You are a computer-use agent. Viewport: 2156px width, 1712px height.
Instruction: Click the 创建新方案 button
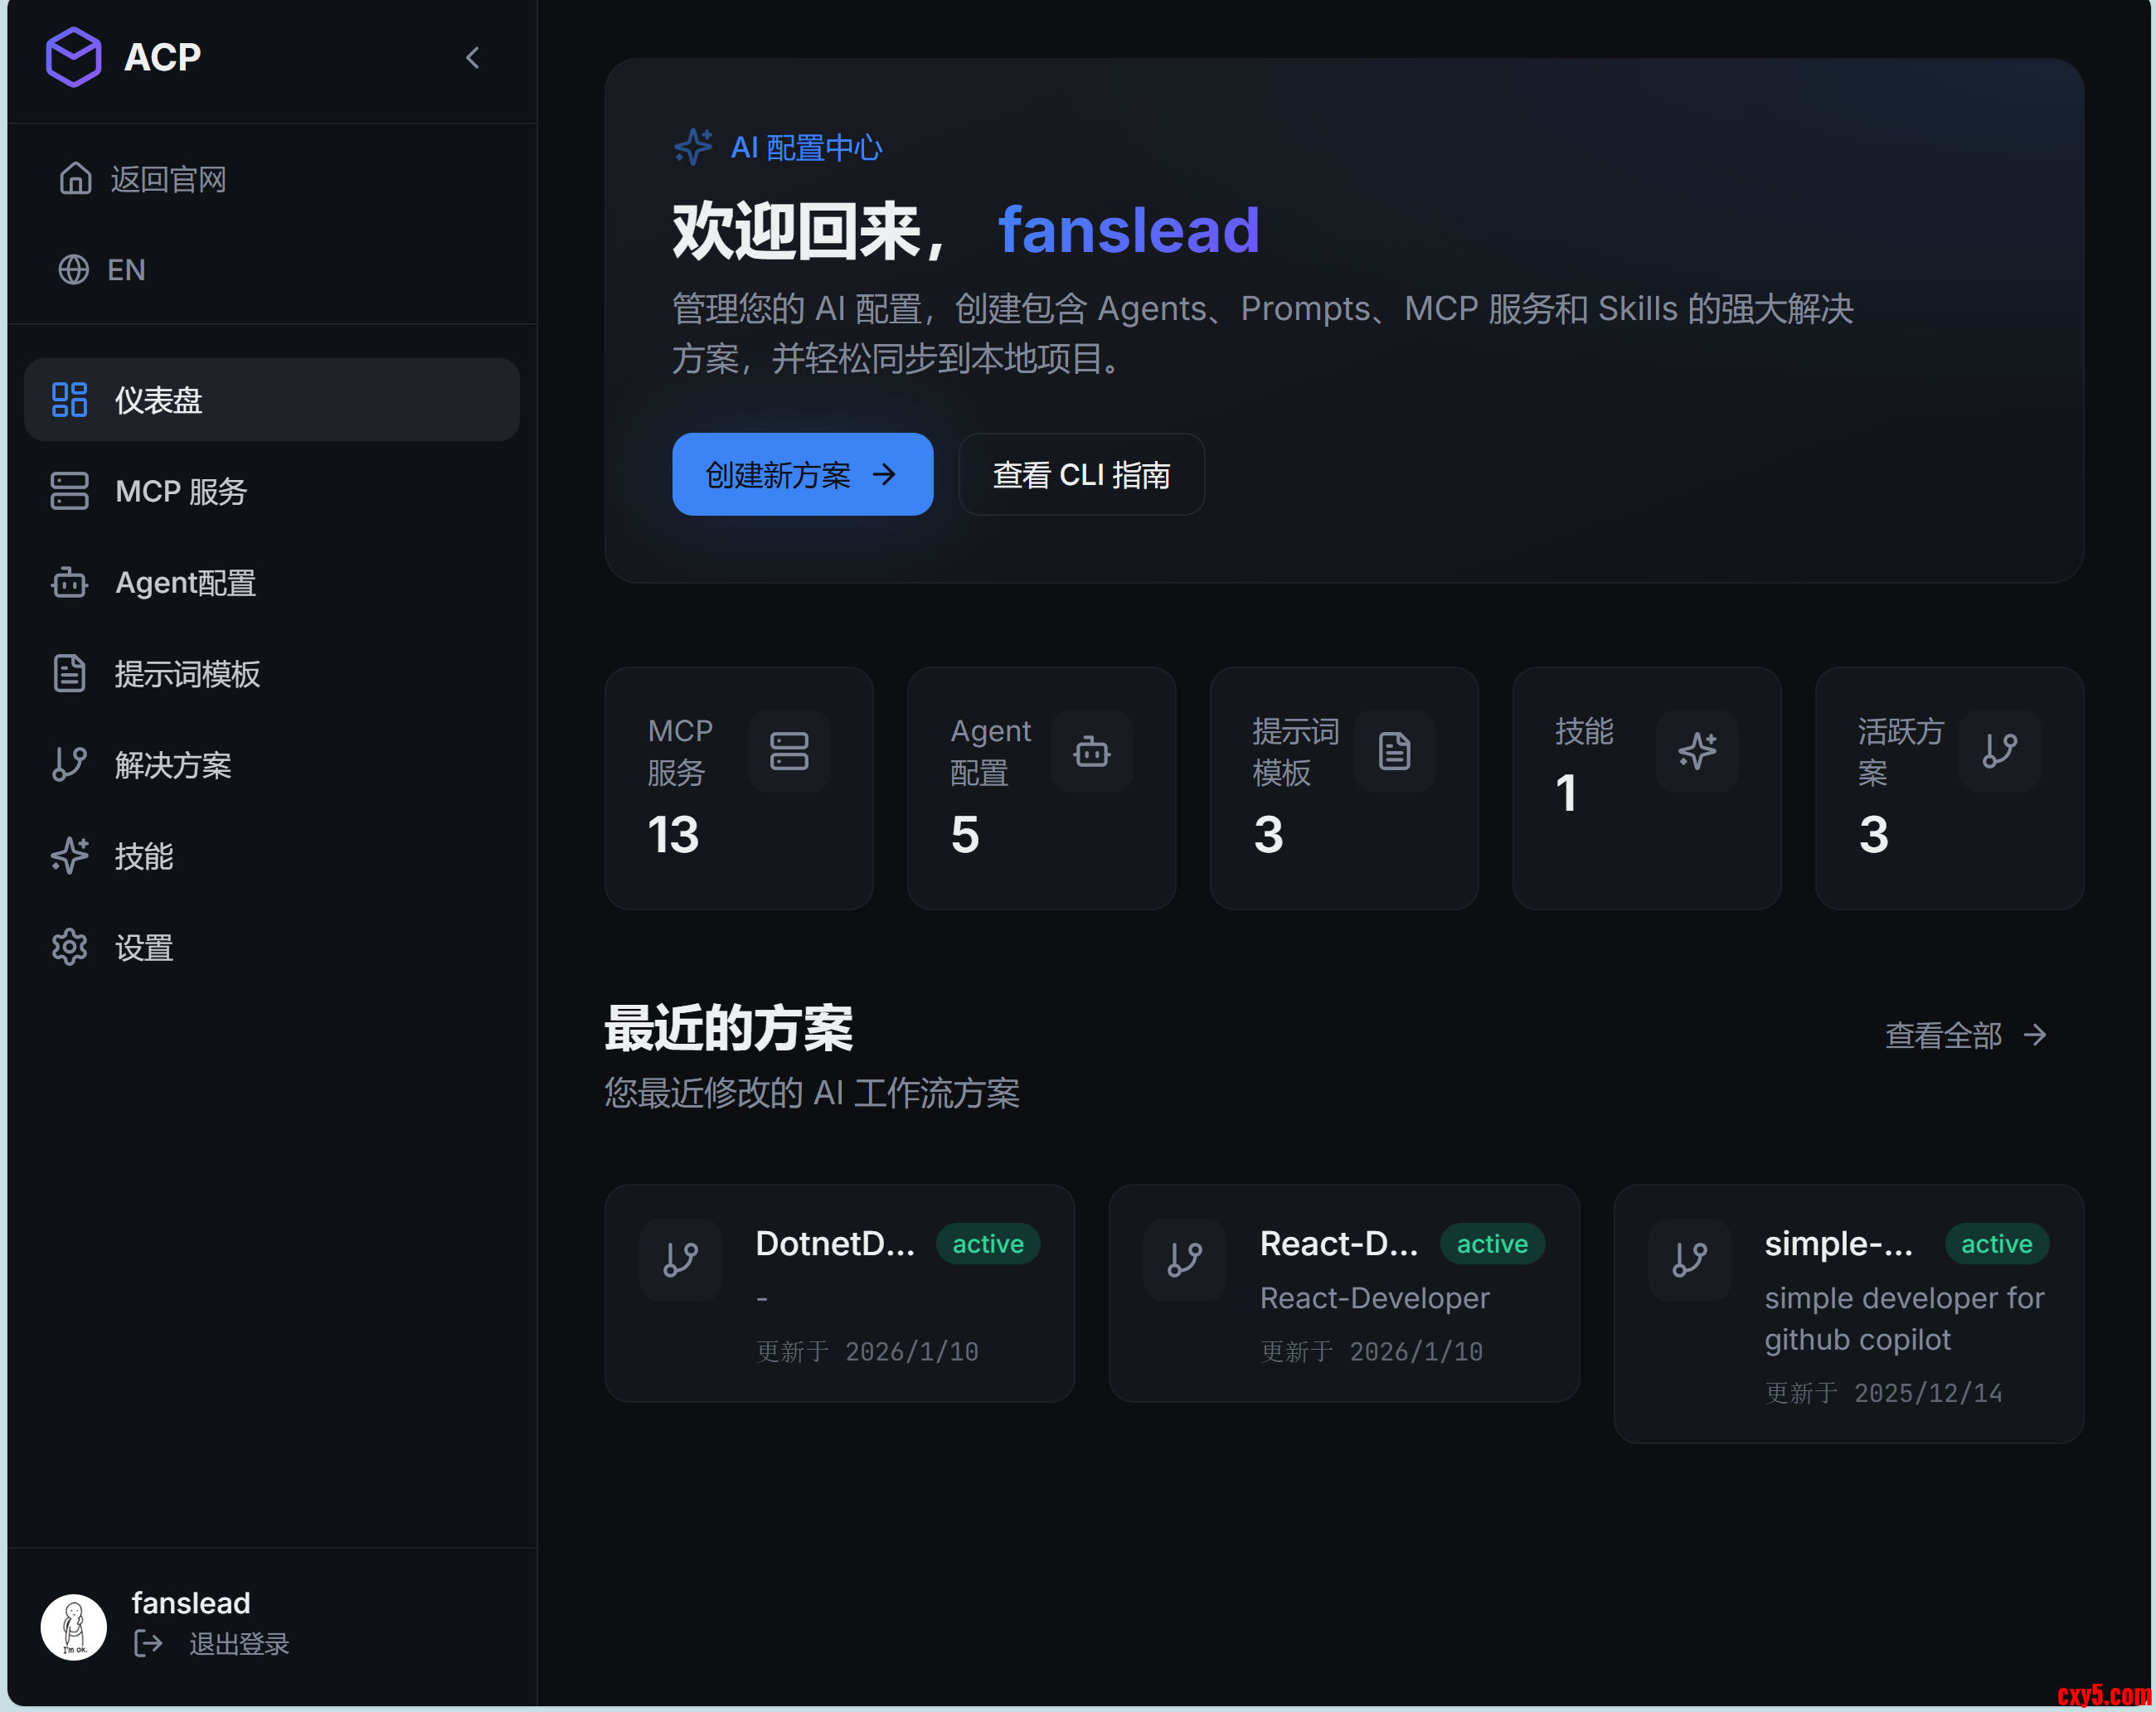click(x=802, y=475)
